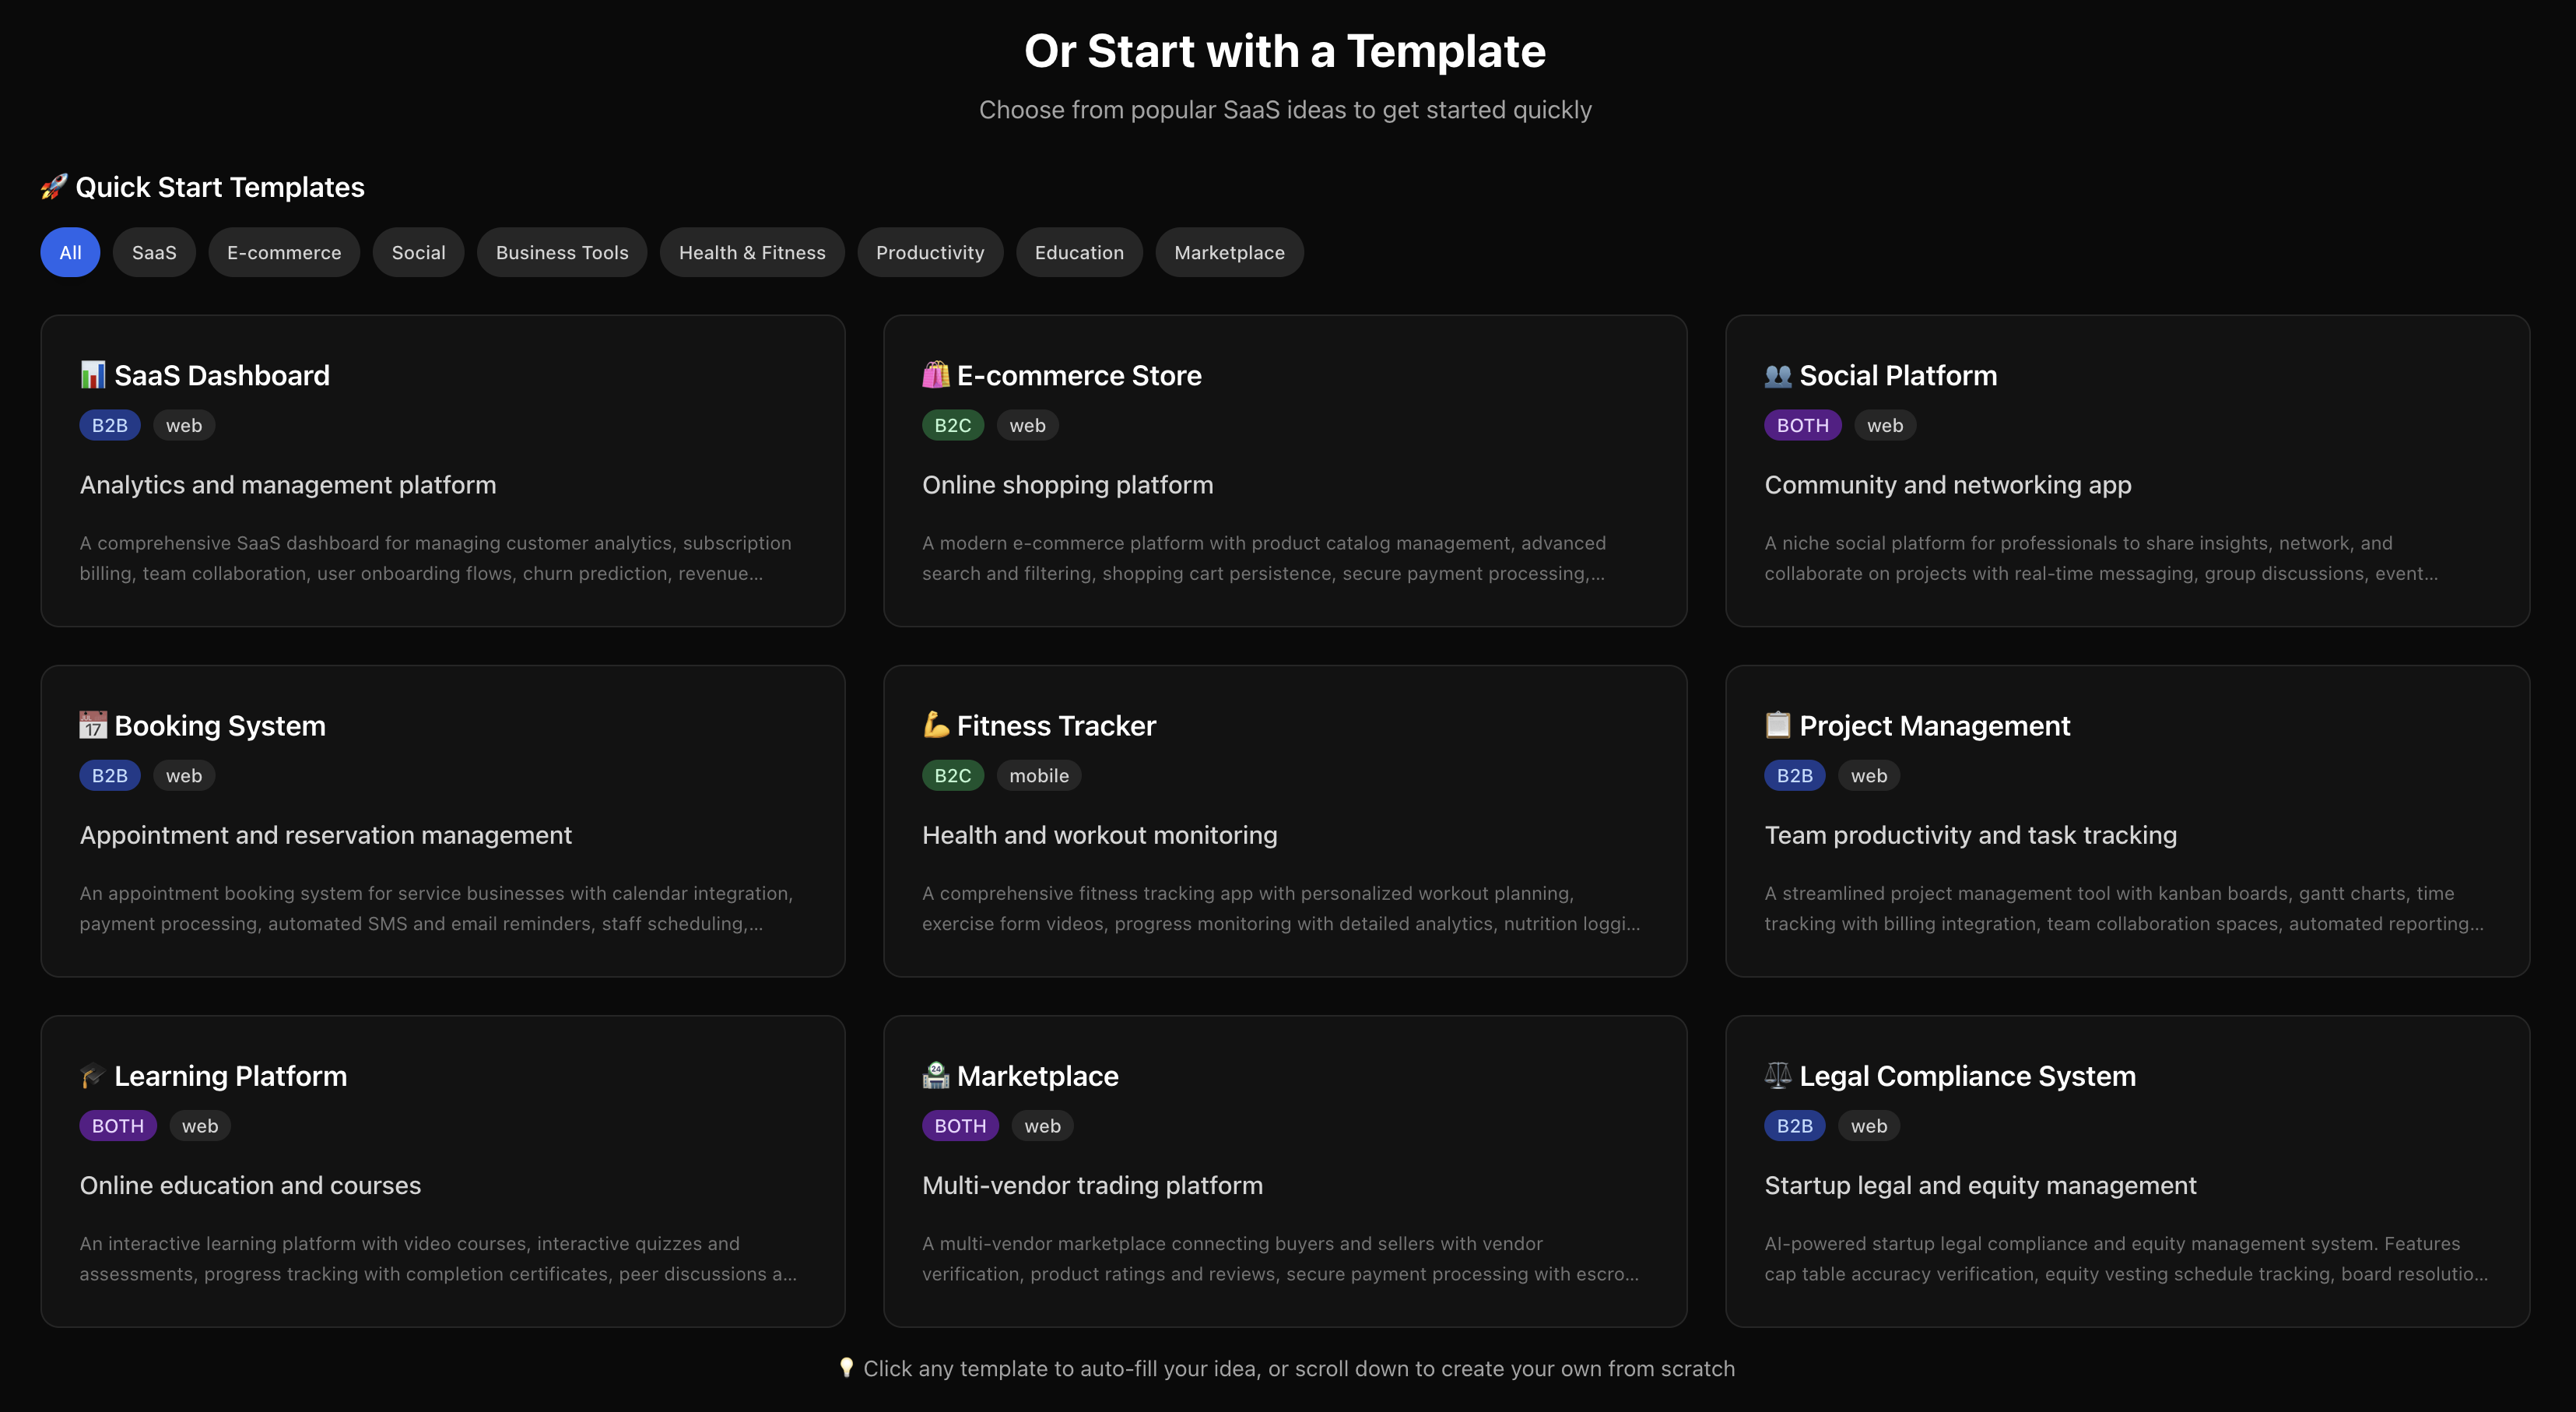Enable the SaaS category filter
2576x1412 pixels.
[x=154, y=252]
